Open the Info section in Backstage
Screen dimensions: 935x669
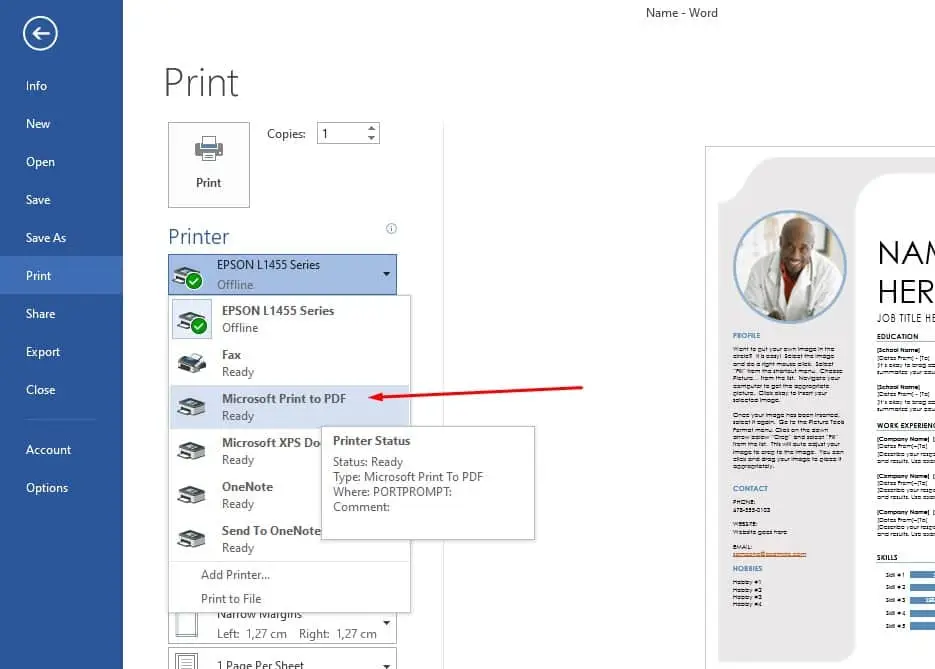(x=36, y=86)
